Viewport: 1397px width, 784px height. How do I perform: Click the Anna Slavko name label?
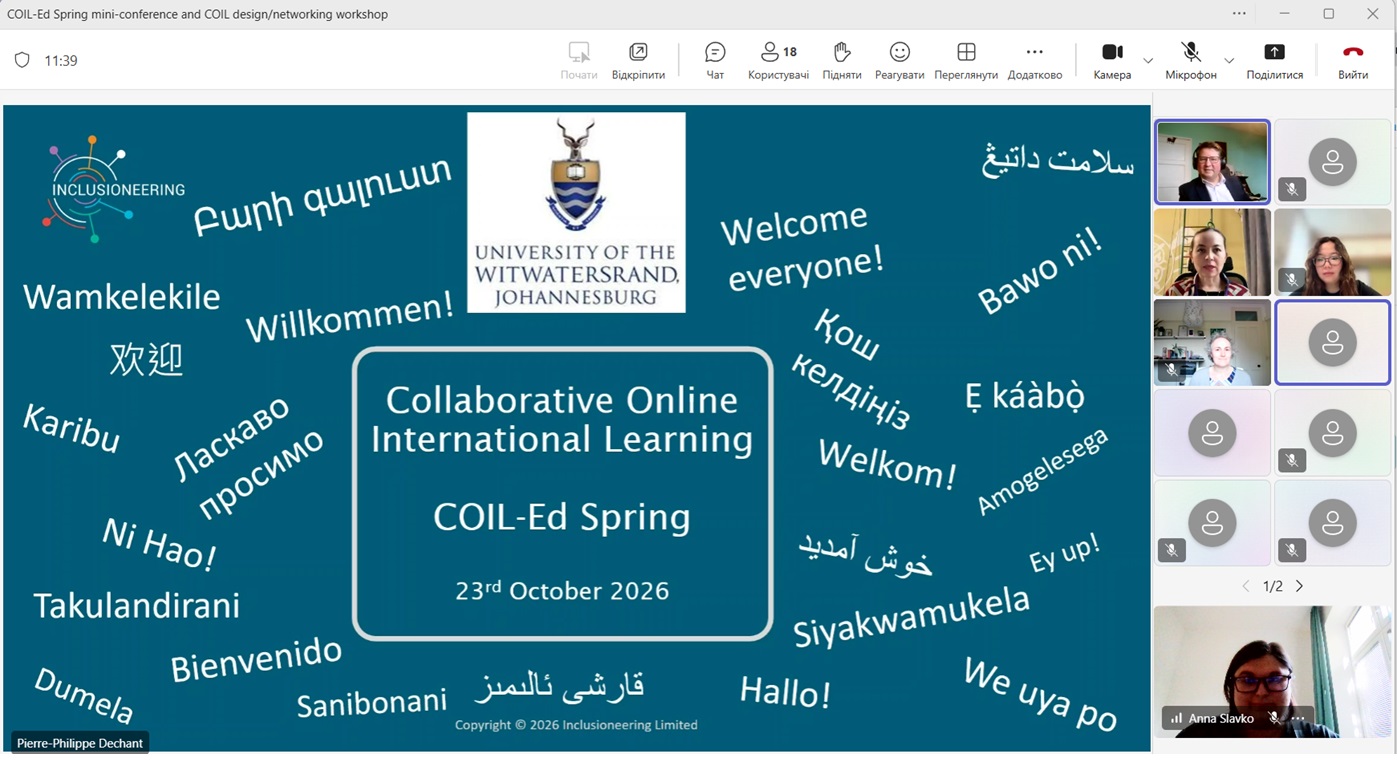[1221, 718]
